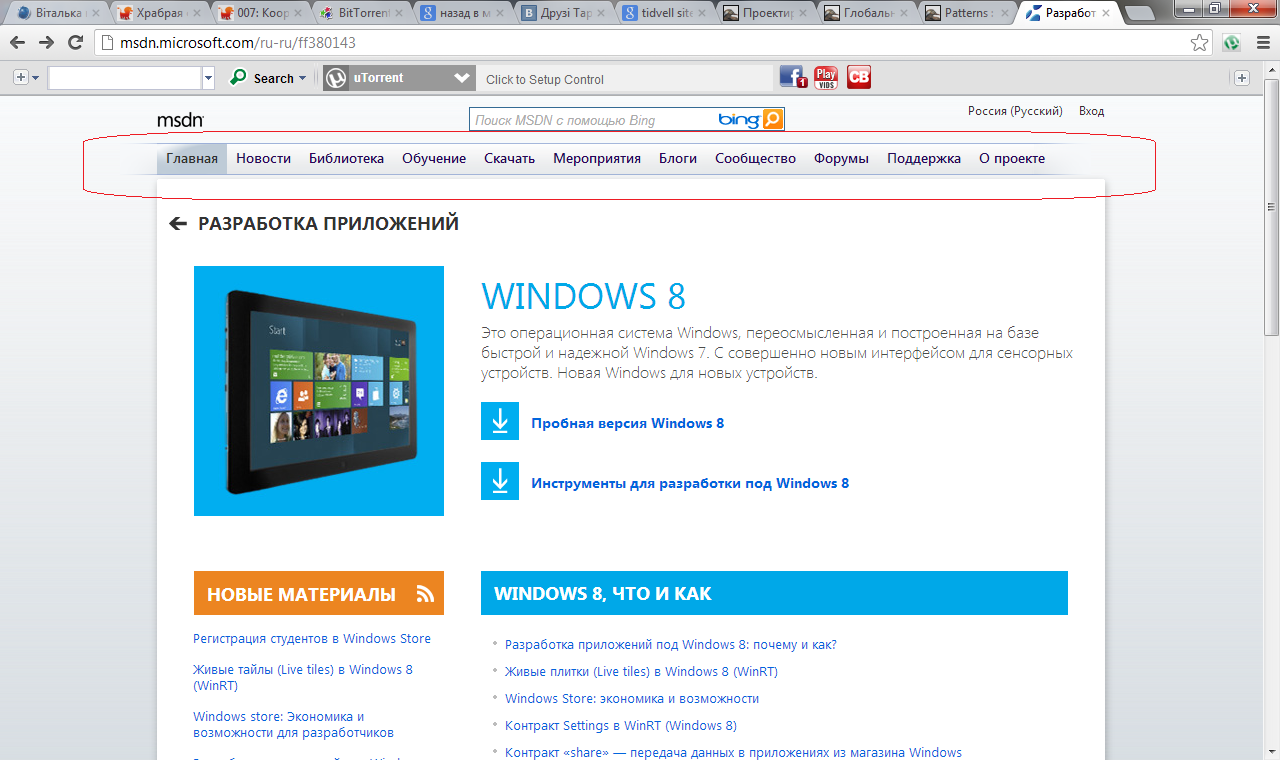Click the back arrow beside Разработка приложений
Image resolution: width=1280 pixels, height=760 pixels.
[x=178, y=223]
